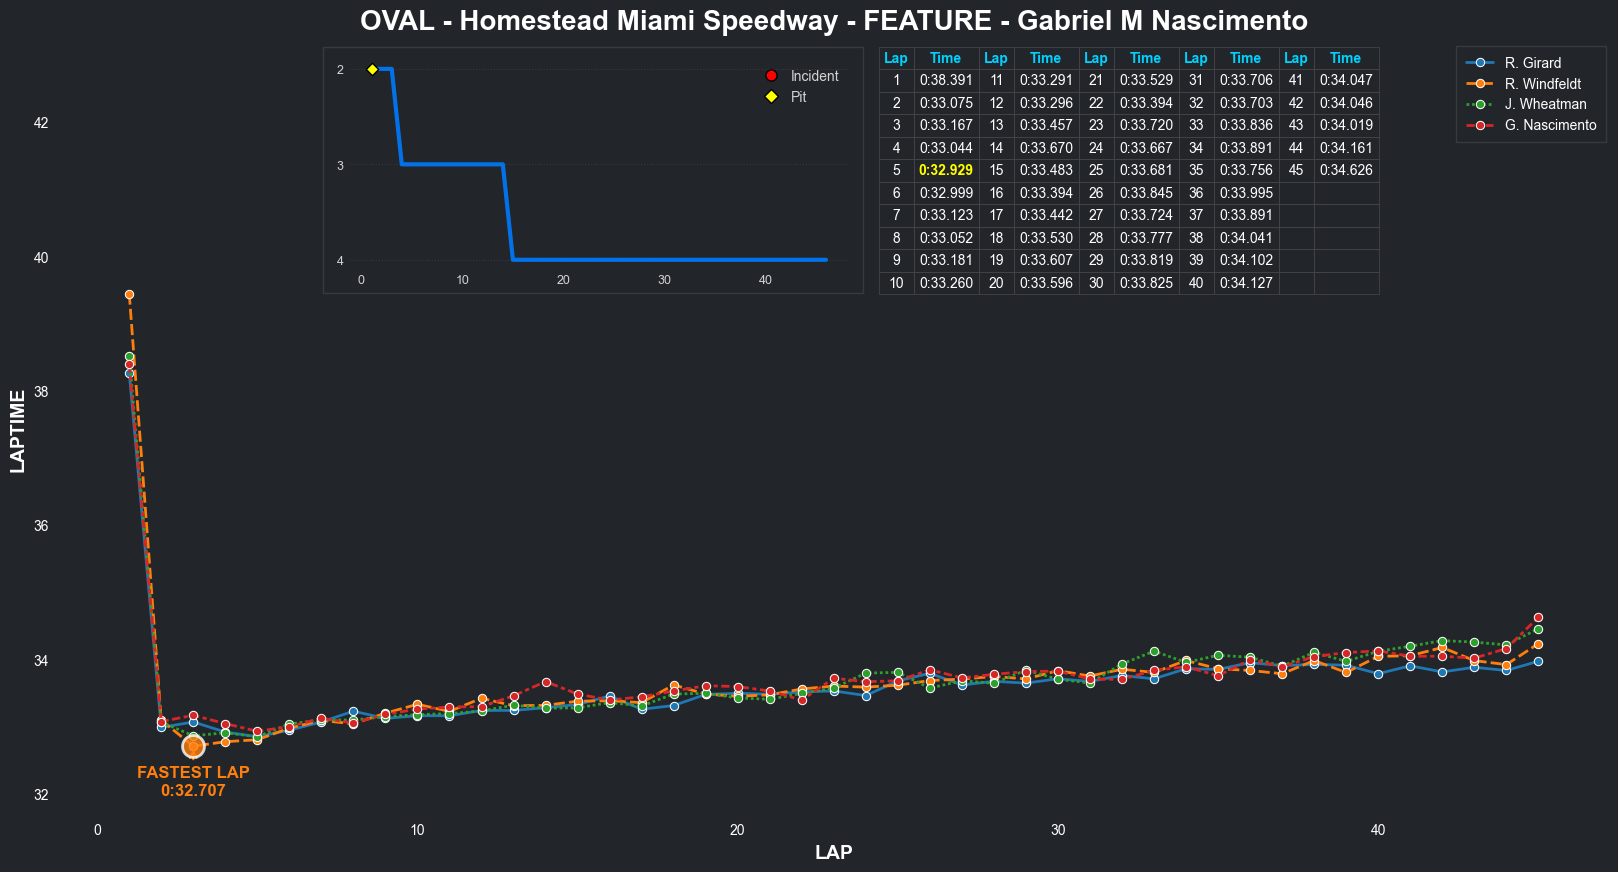Click the highlighted orange fastest lap marker
Image resolution: width=1618 pixels, height=872 pixels.
pyautogui.click(x=193, y=746)
